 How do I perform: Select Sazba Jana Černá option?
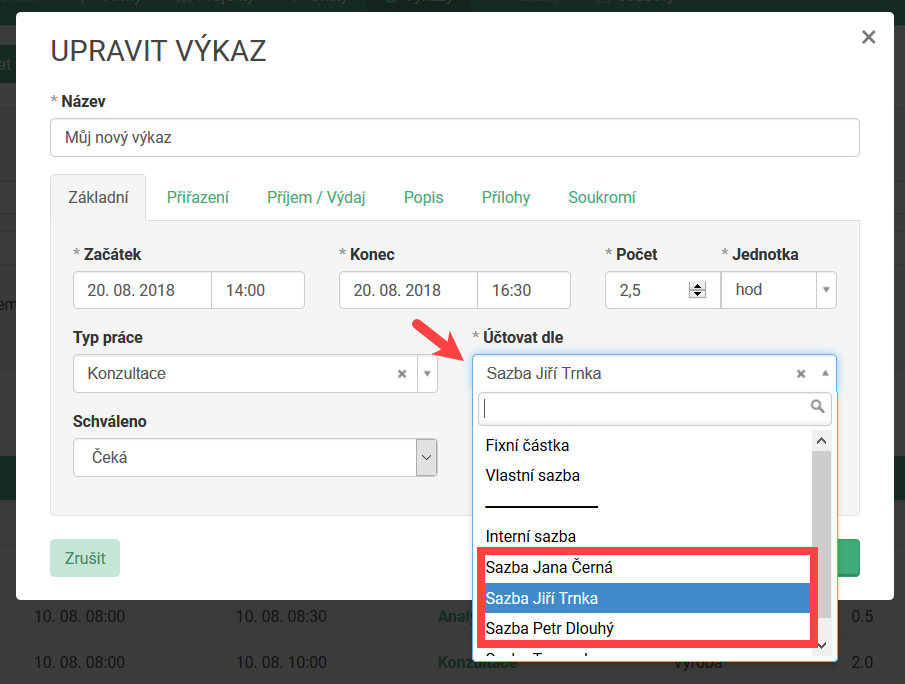coord(549,568)
